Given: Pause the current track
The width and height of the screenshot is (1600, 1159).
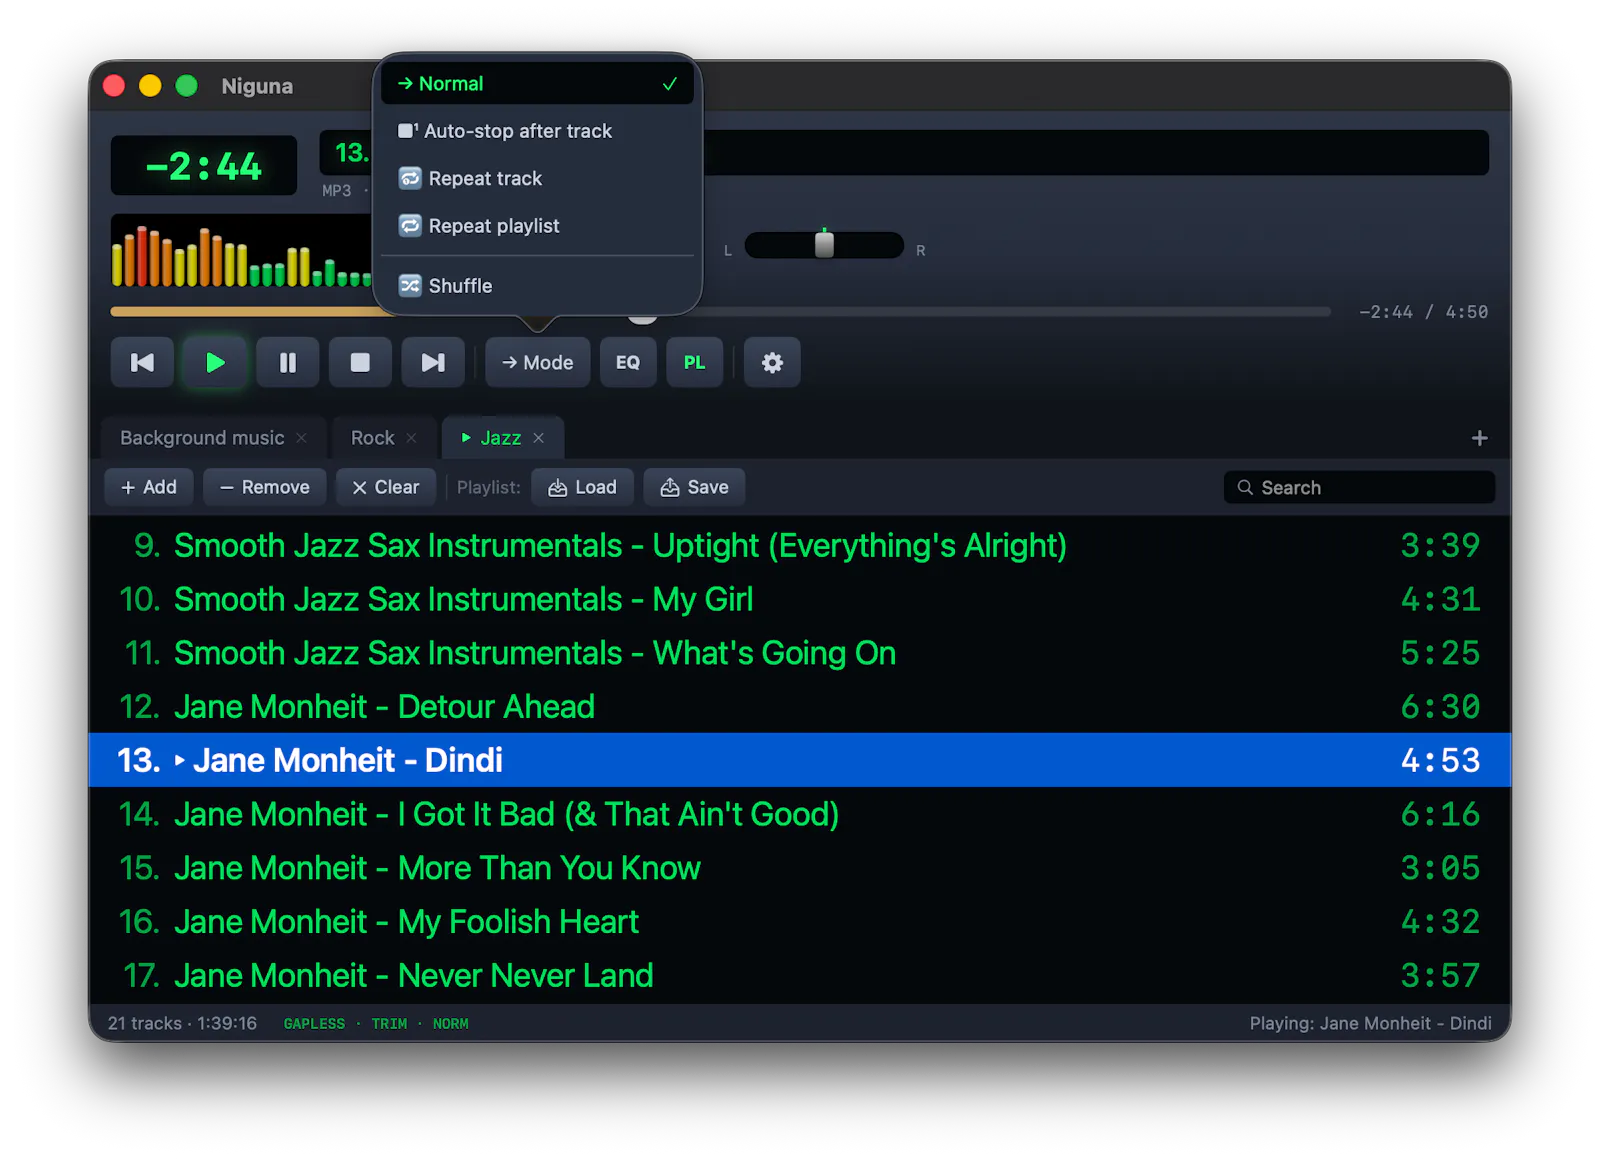Looking at the screenshot, I should tap(288, 362).
